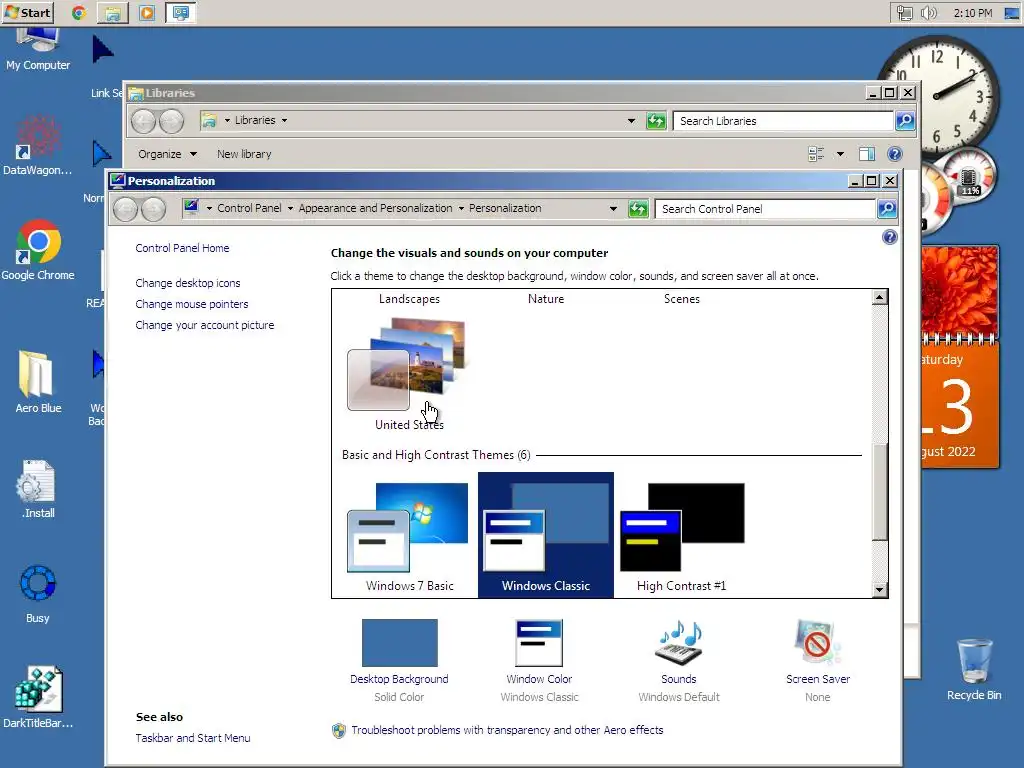Open Libraries help icon
The image size is (1024, 768).
coord(895,154)
